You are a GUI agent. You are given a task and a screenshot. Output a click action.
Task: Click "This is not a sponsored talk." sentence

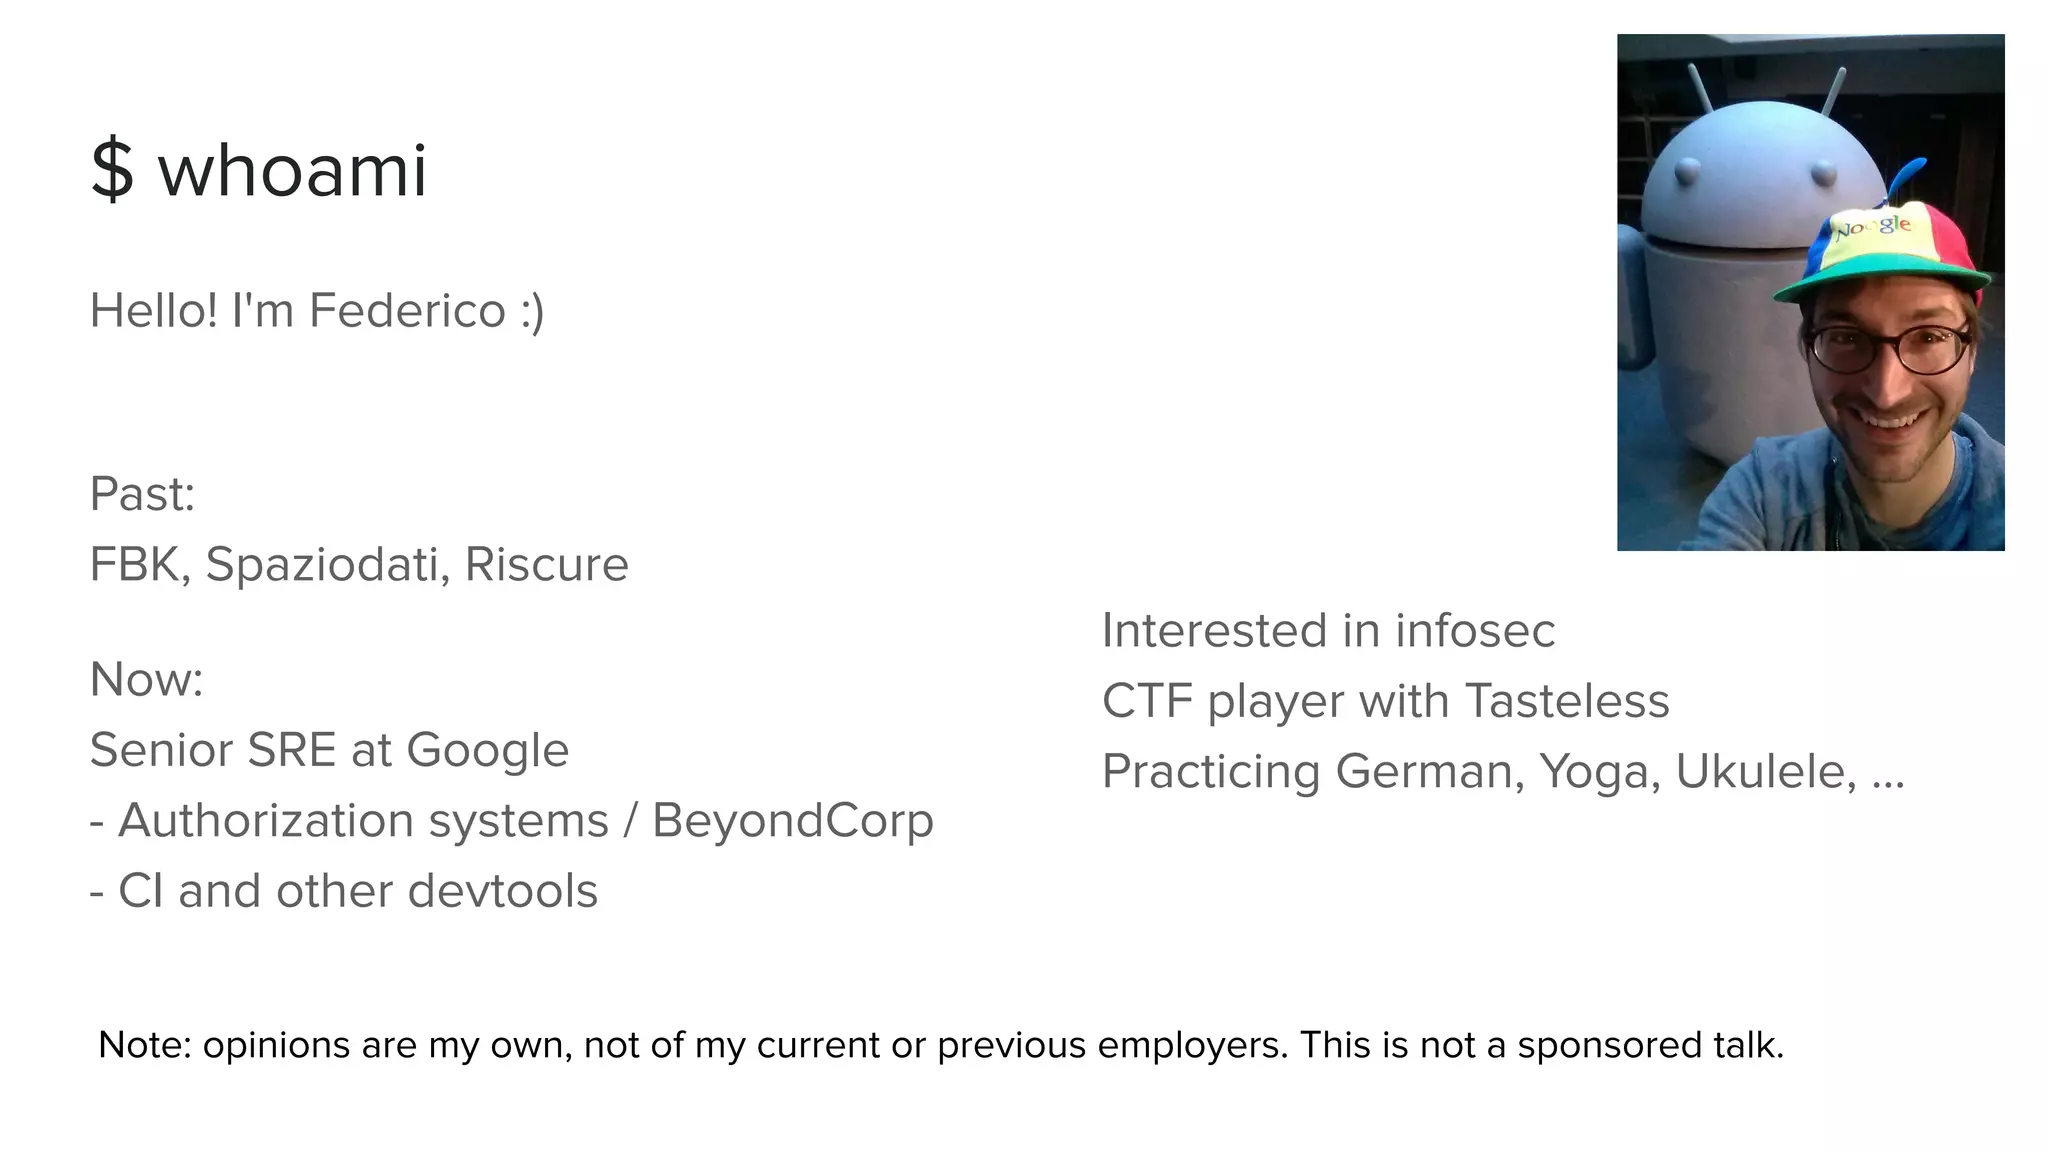tap(1542, 1045)
